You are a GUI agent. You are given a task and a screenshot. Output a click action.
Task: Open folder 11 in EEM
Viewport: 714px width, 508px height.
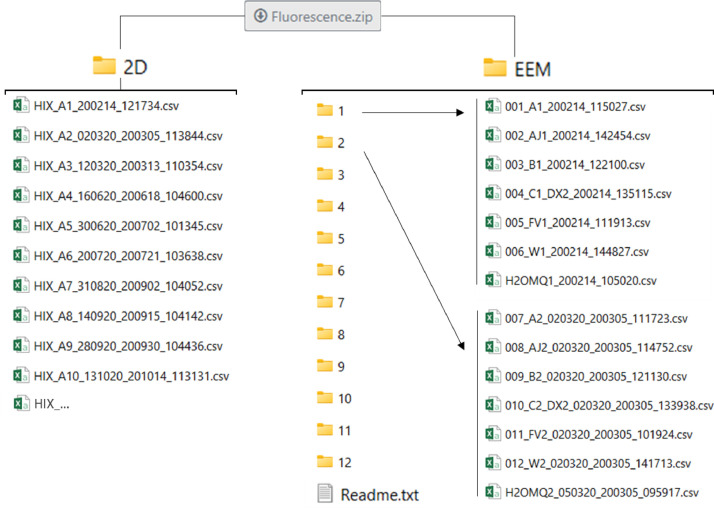click(x=334, y=430)
